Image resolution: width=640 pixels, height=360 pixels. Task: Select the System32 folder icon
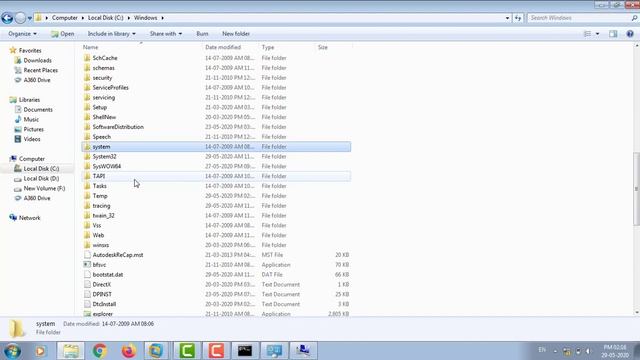pyautogui.click(x=87, y=156)
